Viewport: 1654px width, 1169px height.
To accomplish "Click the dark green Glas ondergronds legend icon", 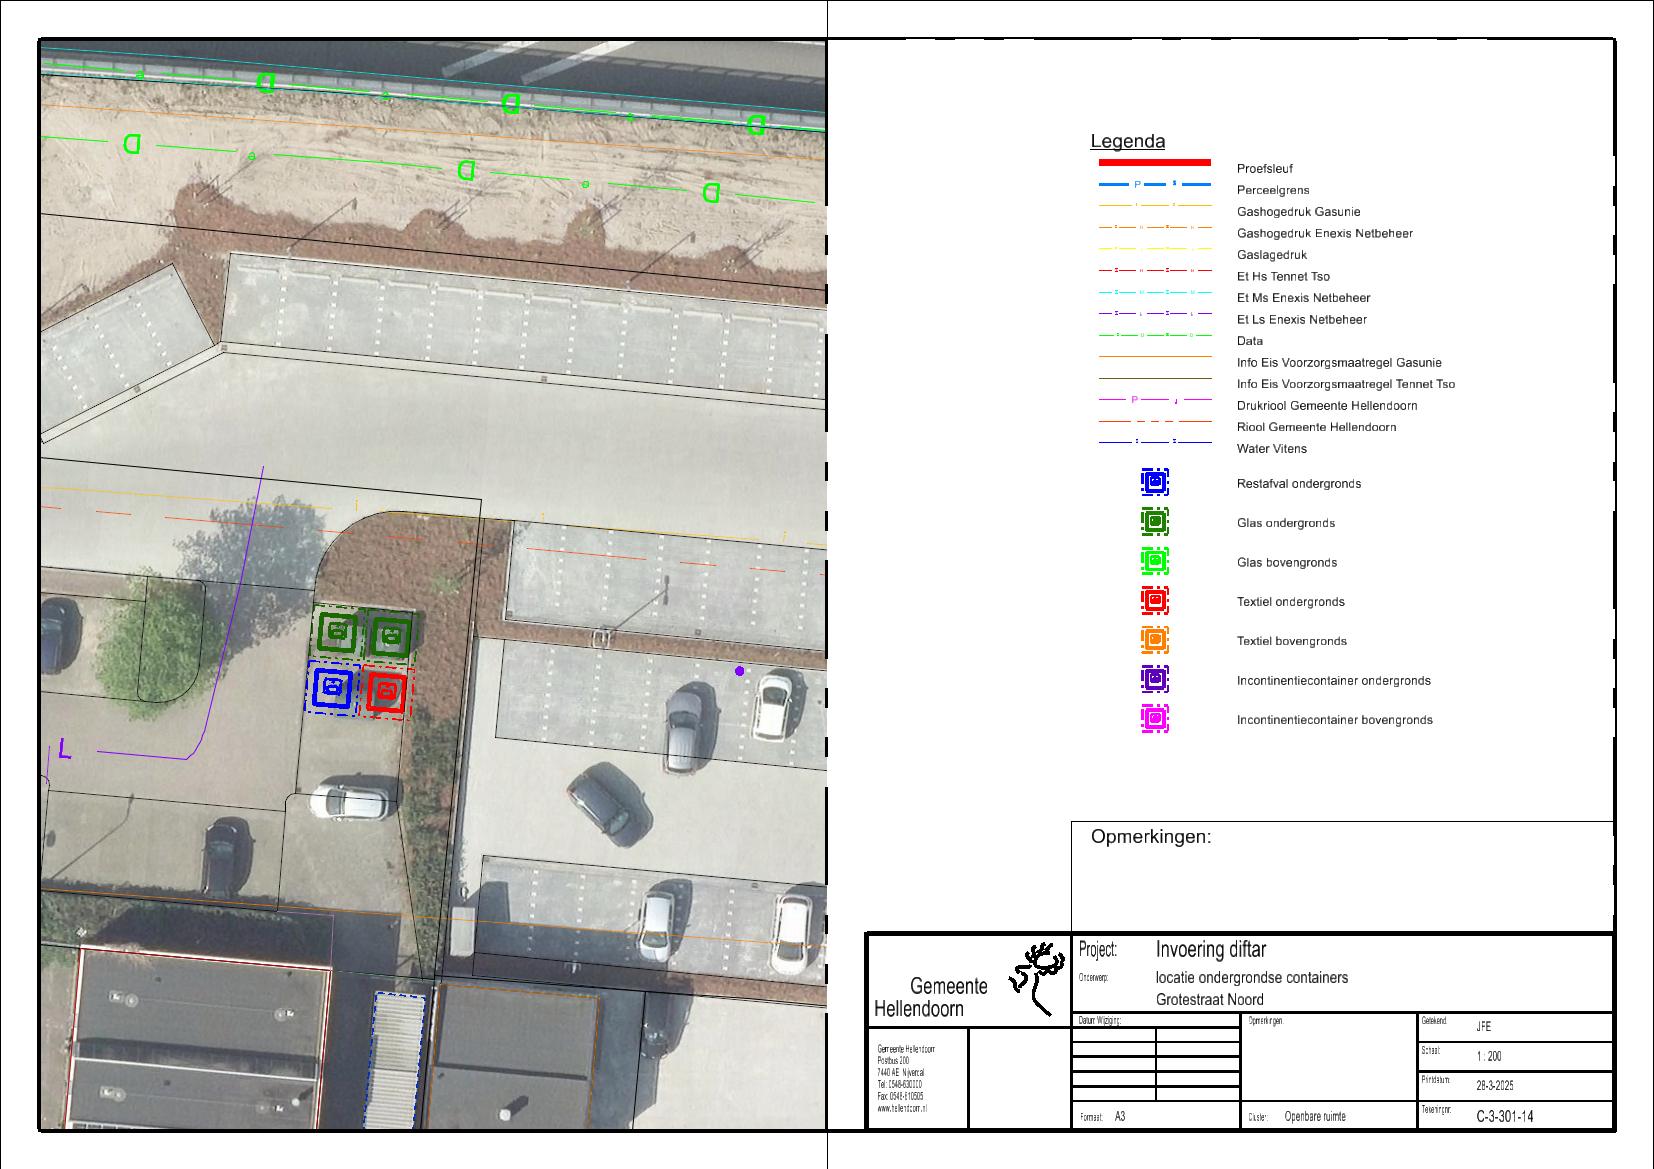I will pyautogui.click(x=1154, y=522).
